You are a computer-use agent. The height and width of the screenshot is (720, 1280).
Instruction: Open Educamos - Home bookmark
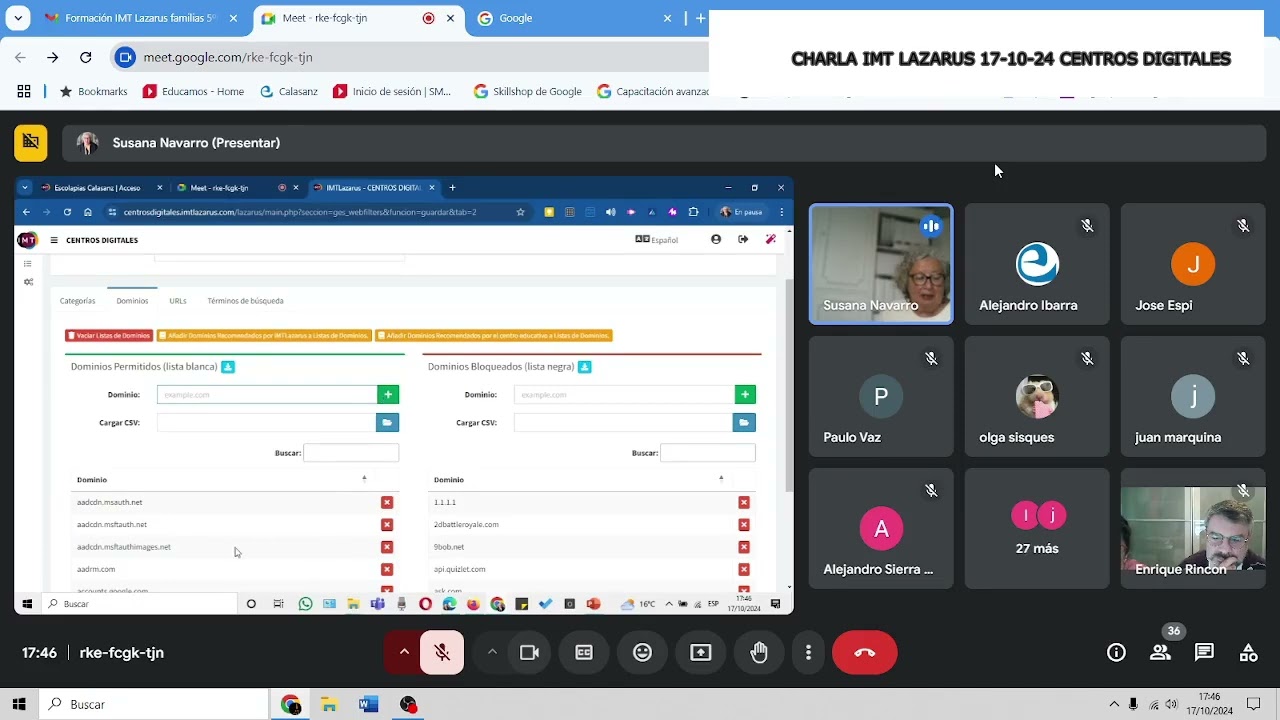coord(193,91)
